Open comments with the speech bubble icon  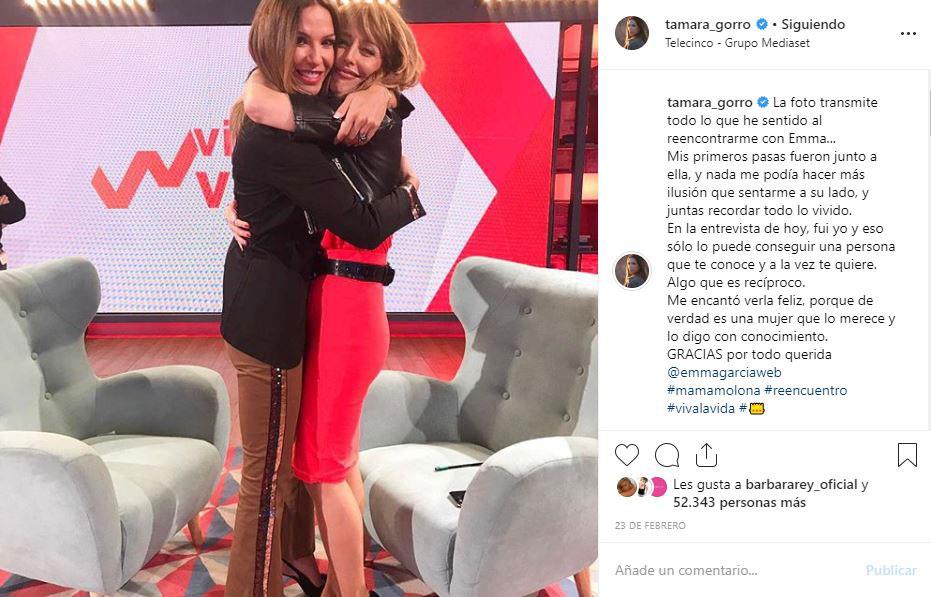tap(667, 455)
